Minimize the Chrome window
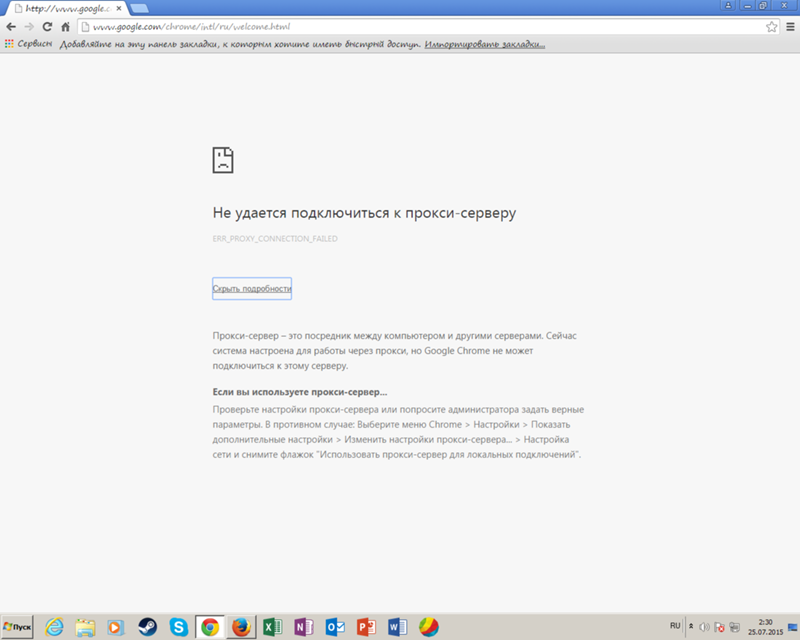The height and width of the screenshot is (640, 800). 747,5
